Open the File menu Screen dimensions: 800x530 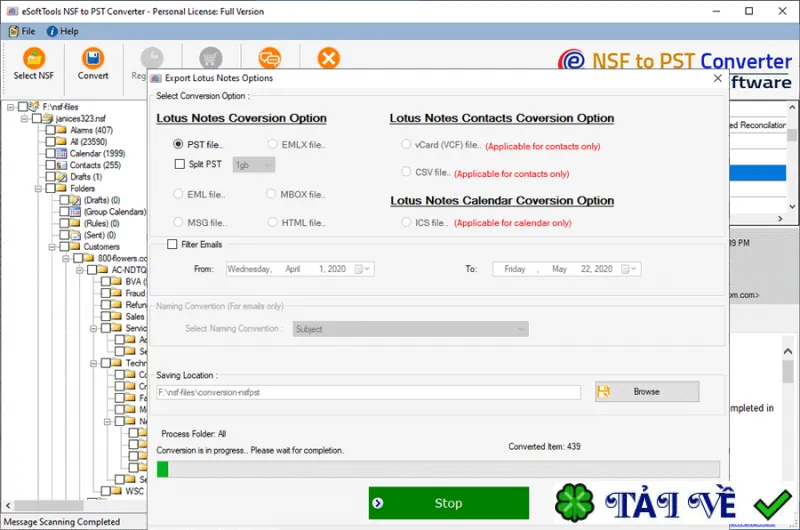click(22, 31)
